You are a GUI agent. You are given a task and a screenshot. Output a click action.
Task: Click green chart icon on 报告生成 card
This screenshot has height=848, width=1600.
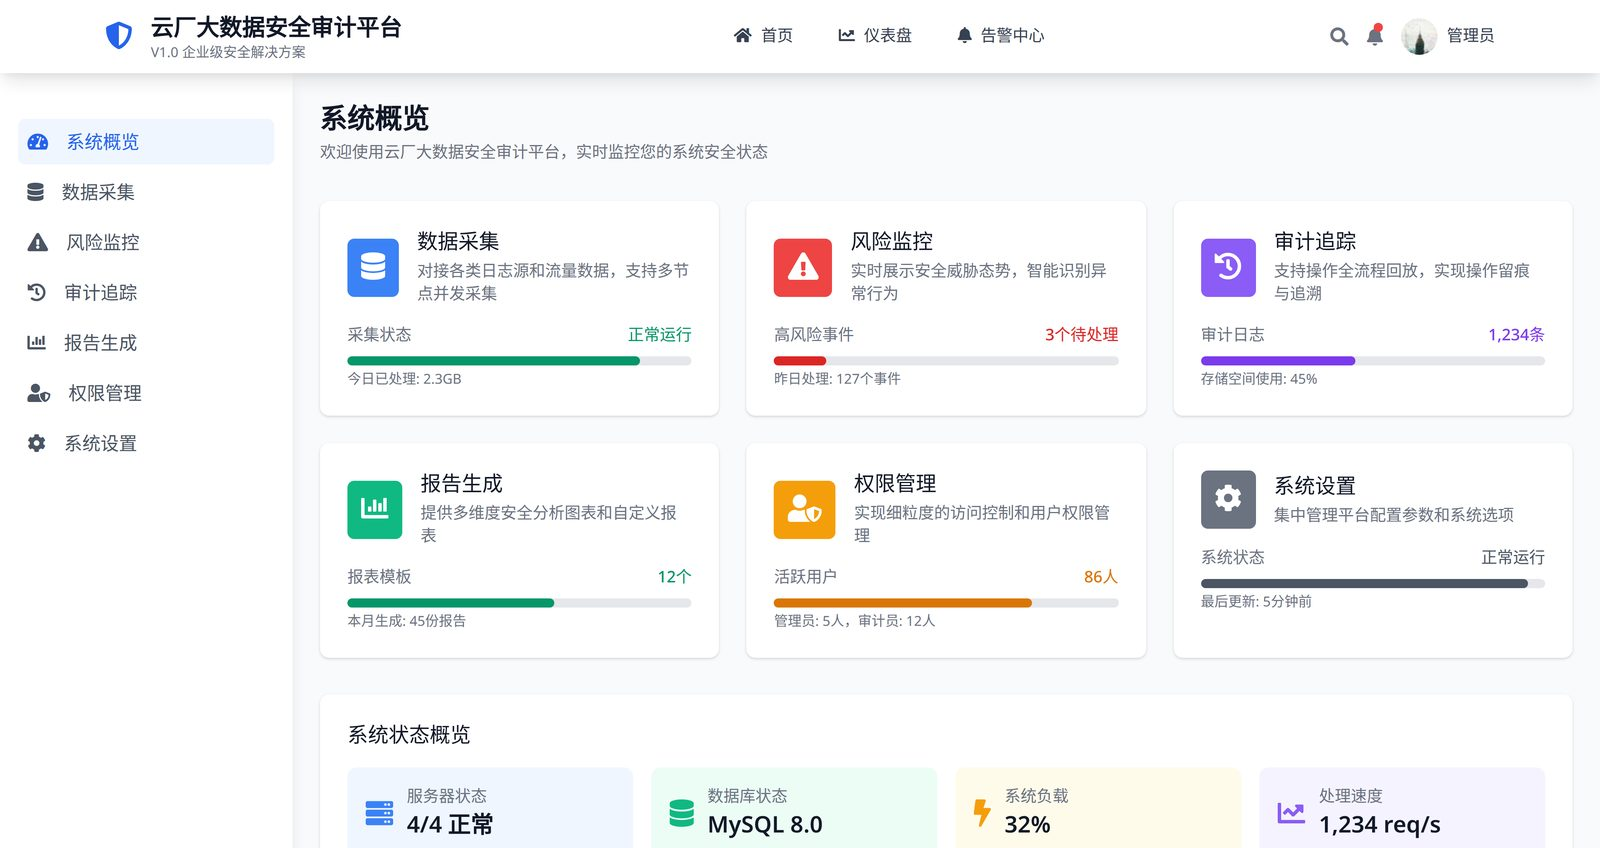pos(375,509)
